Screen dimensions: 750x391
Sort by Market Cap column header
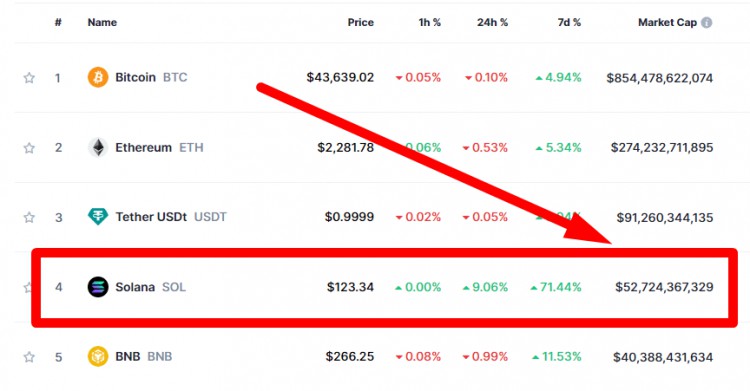pyautogui.click(x=667, y=22)
